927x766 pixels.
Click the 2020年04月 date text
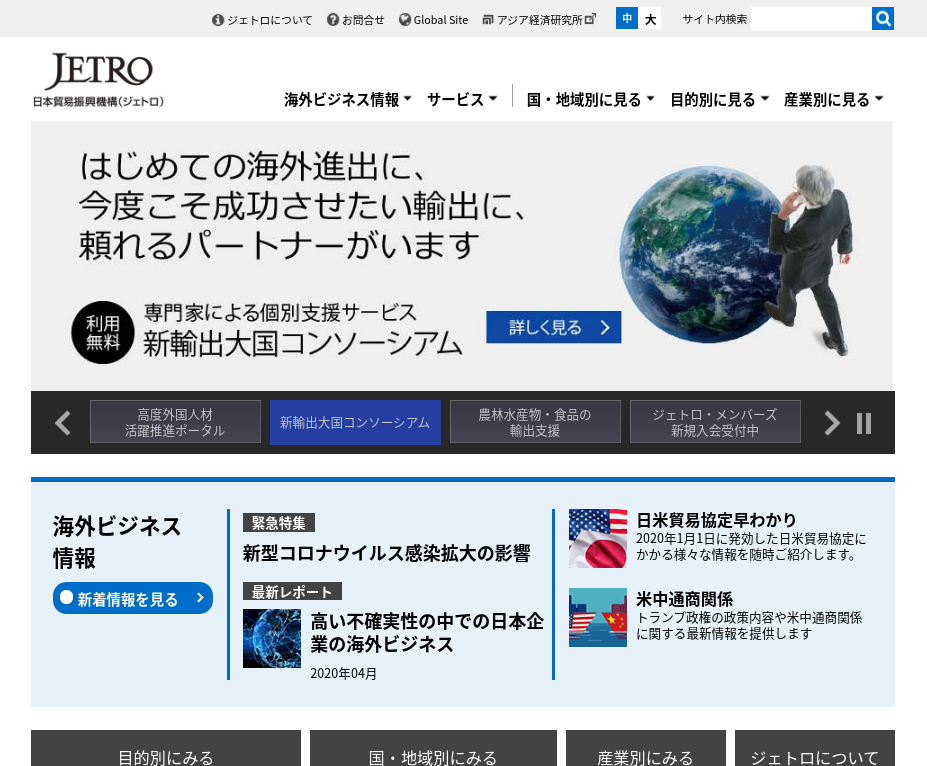343,673
